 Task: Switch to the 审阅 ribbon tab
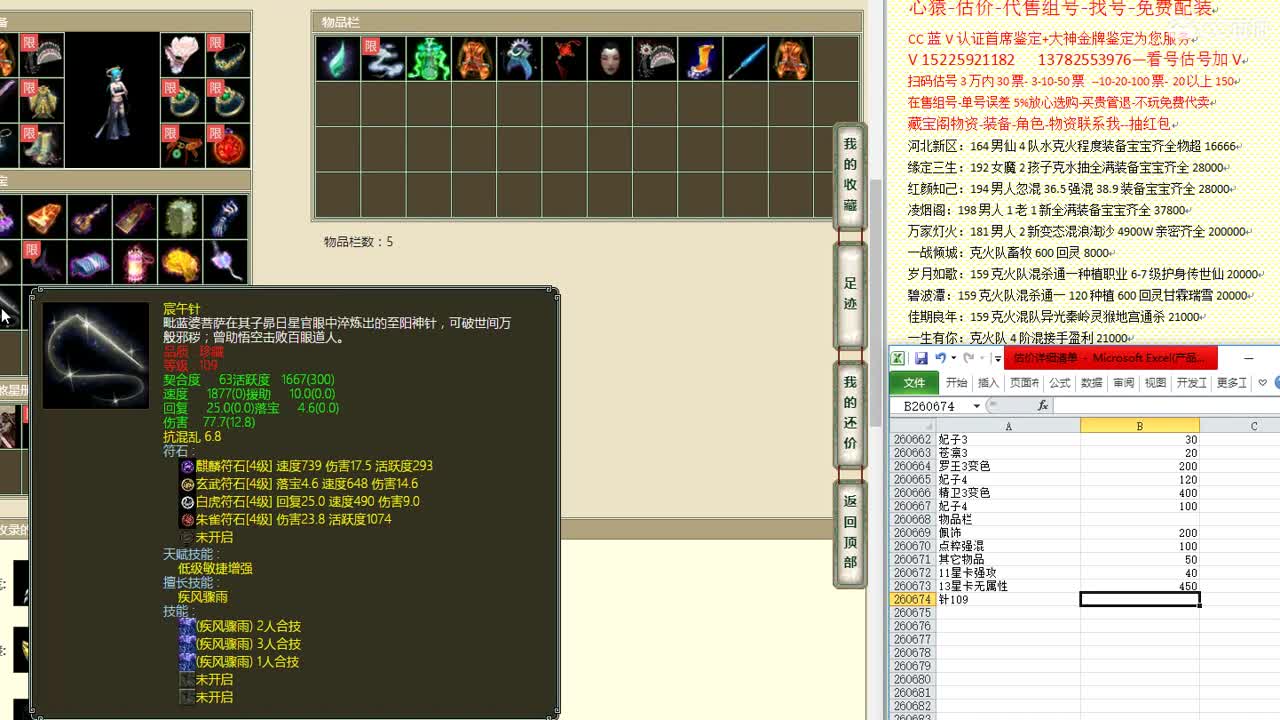pos(1124,383)
